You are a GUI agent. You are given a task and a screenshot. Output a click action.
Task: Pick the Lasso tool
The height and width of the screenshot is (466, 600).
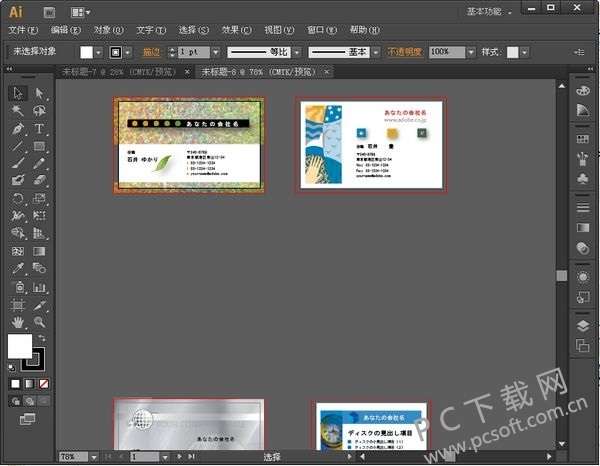tap(39, 111)
